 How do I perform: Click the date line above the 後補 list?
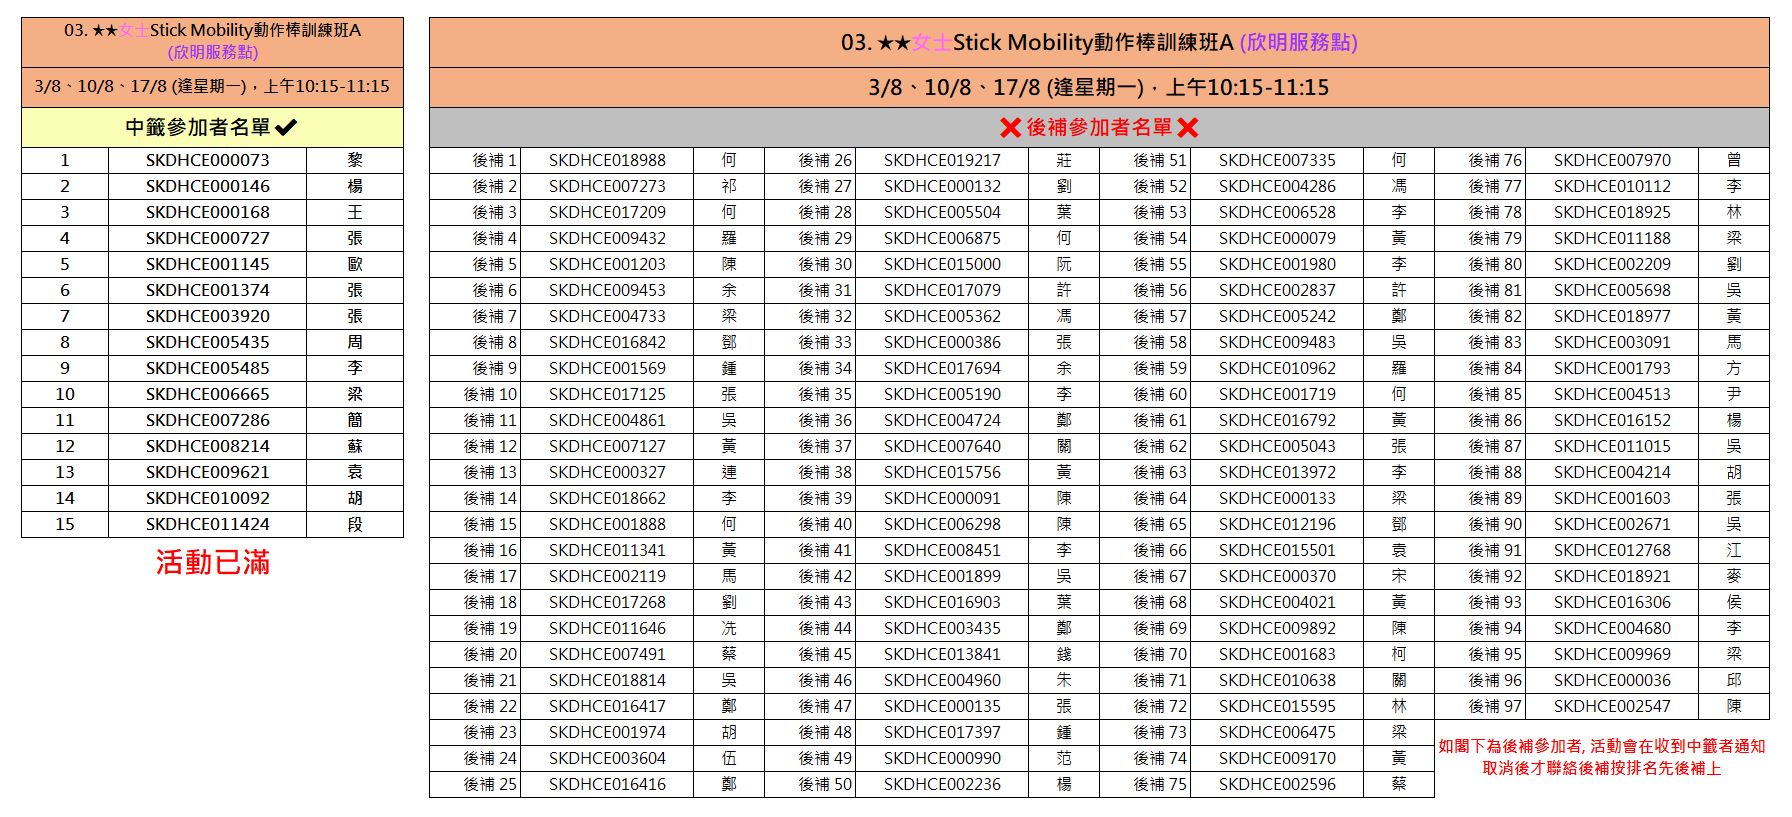pyautogui.click(x=1099, y=87)
